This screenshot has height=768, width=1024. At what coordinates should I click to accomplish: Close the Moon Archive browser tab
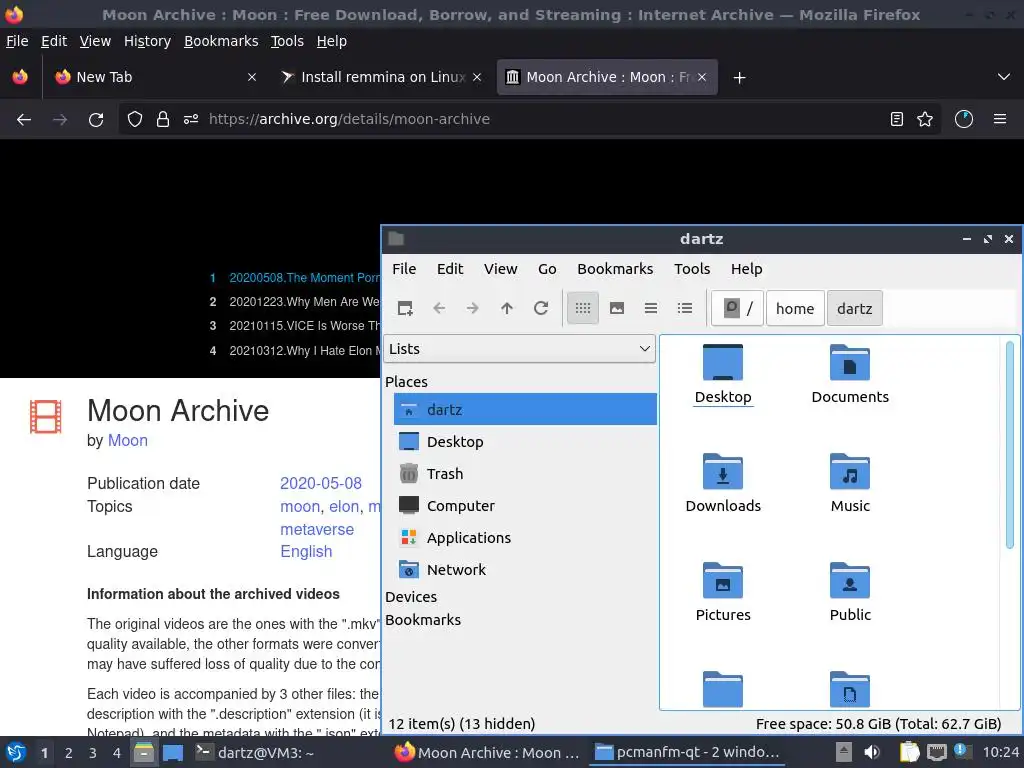coord(701,77)
